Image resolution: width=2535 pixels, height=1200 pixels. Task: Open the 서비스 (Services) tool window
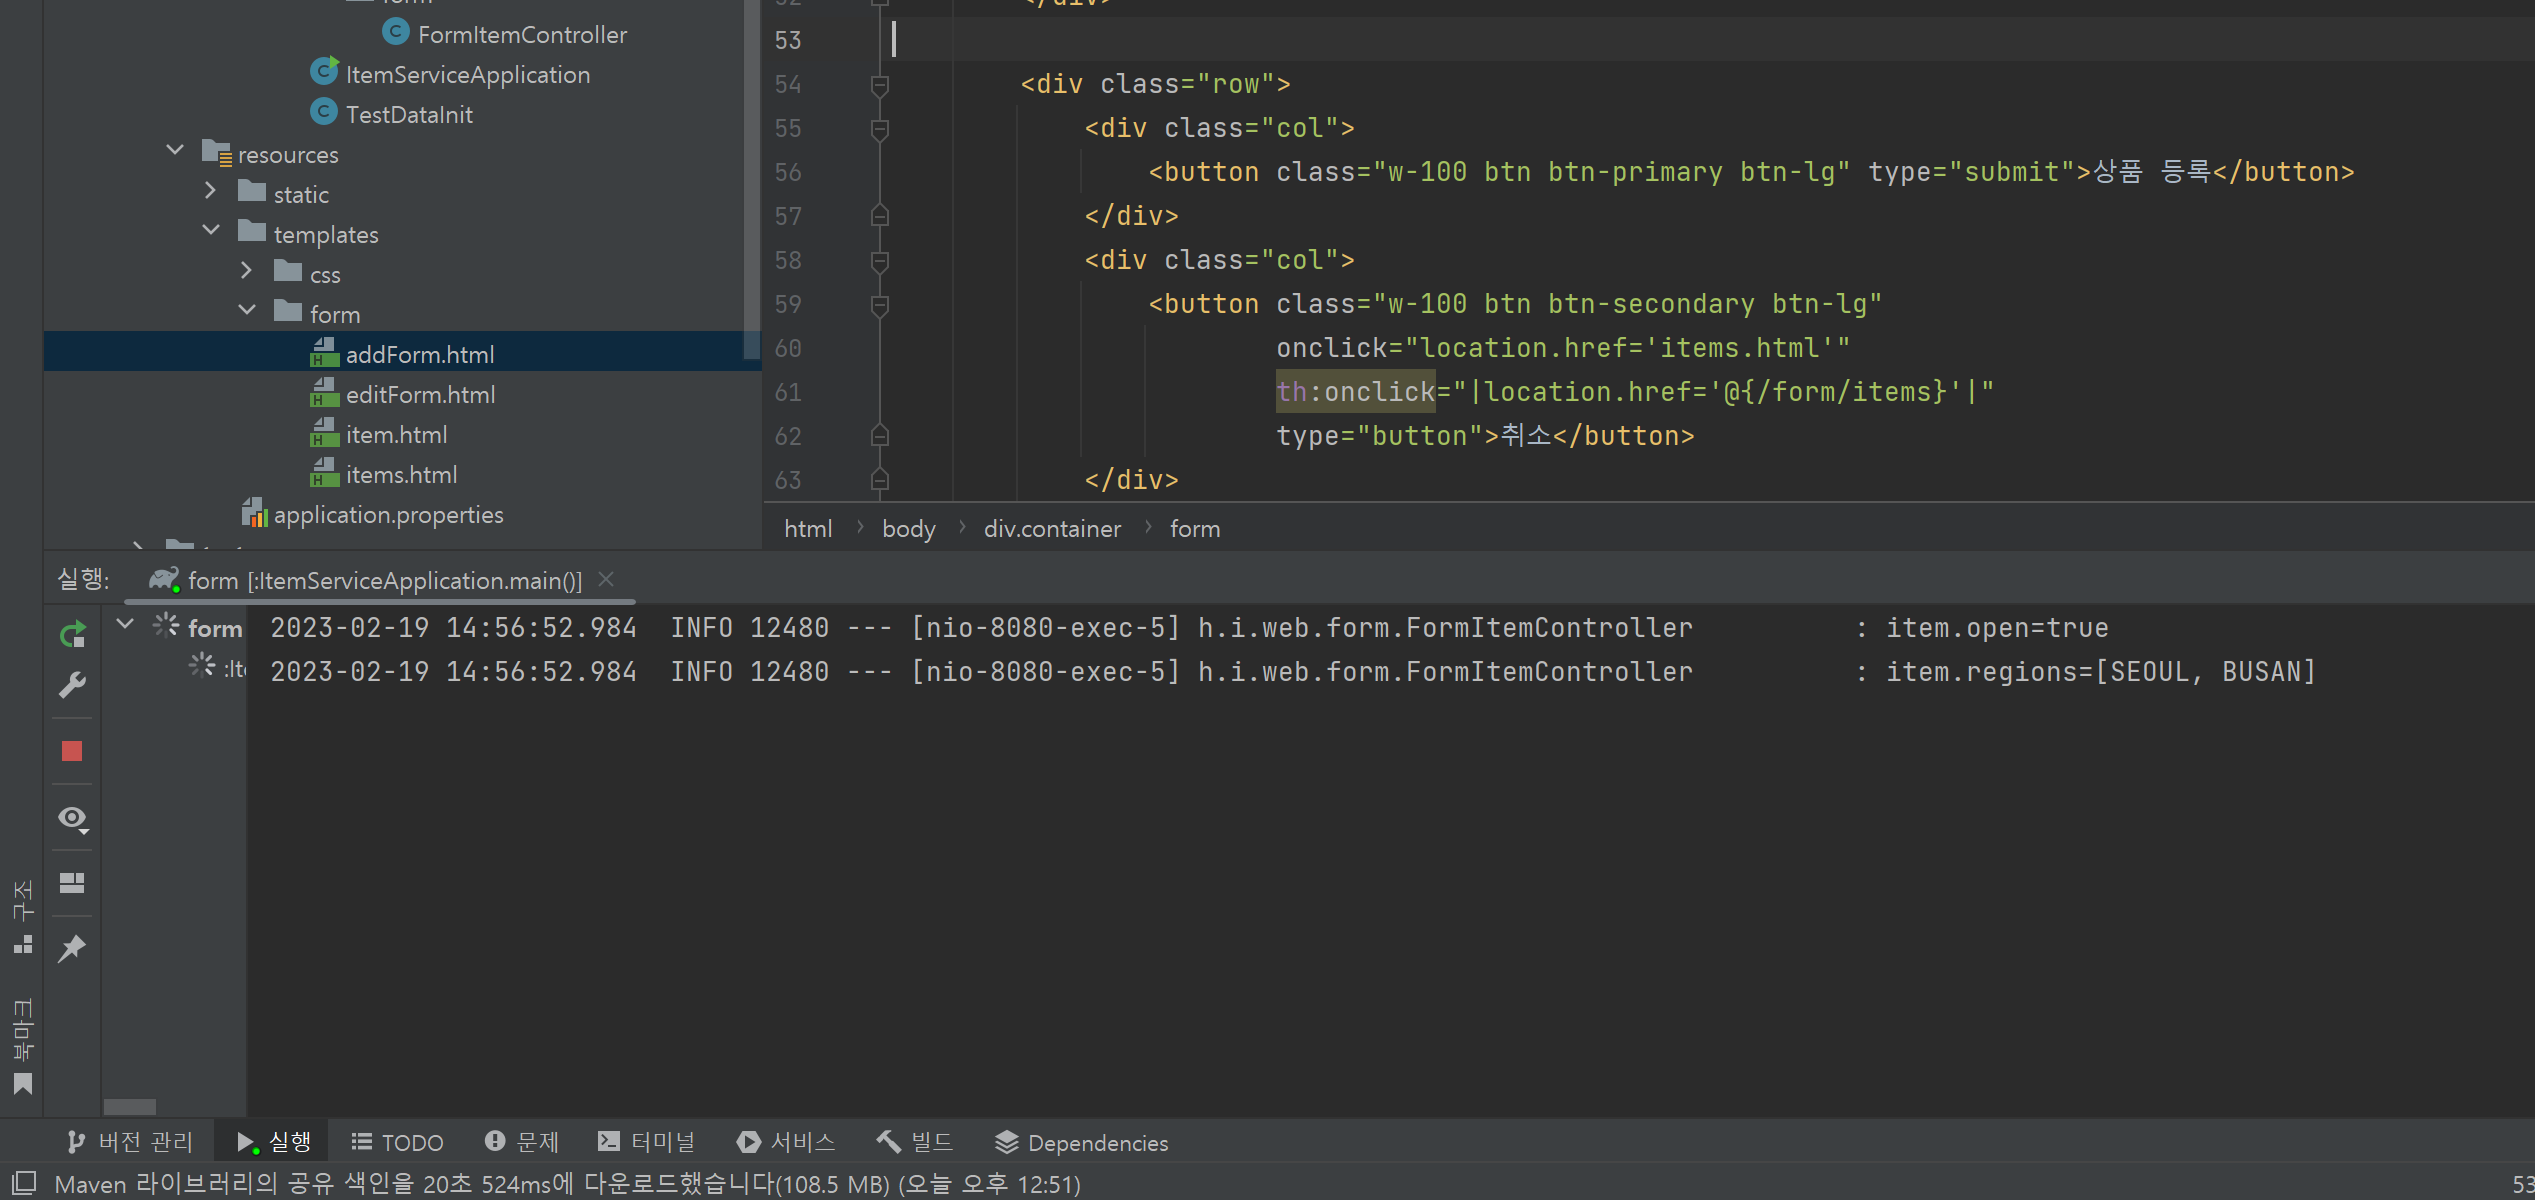(786, 1142)
